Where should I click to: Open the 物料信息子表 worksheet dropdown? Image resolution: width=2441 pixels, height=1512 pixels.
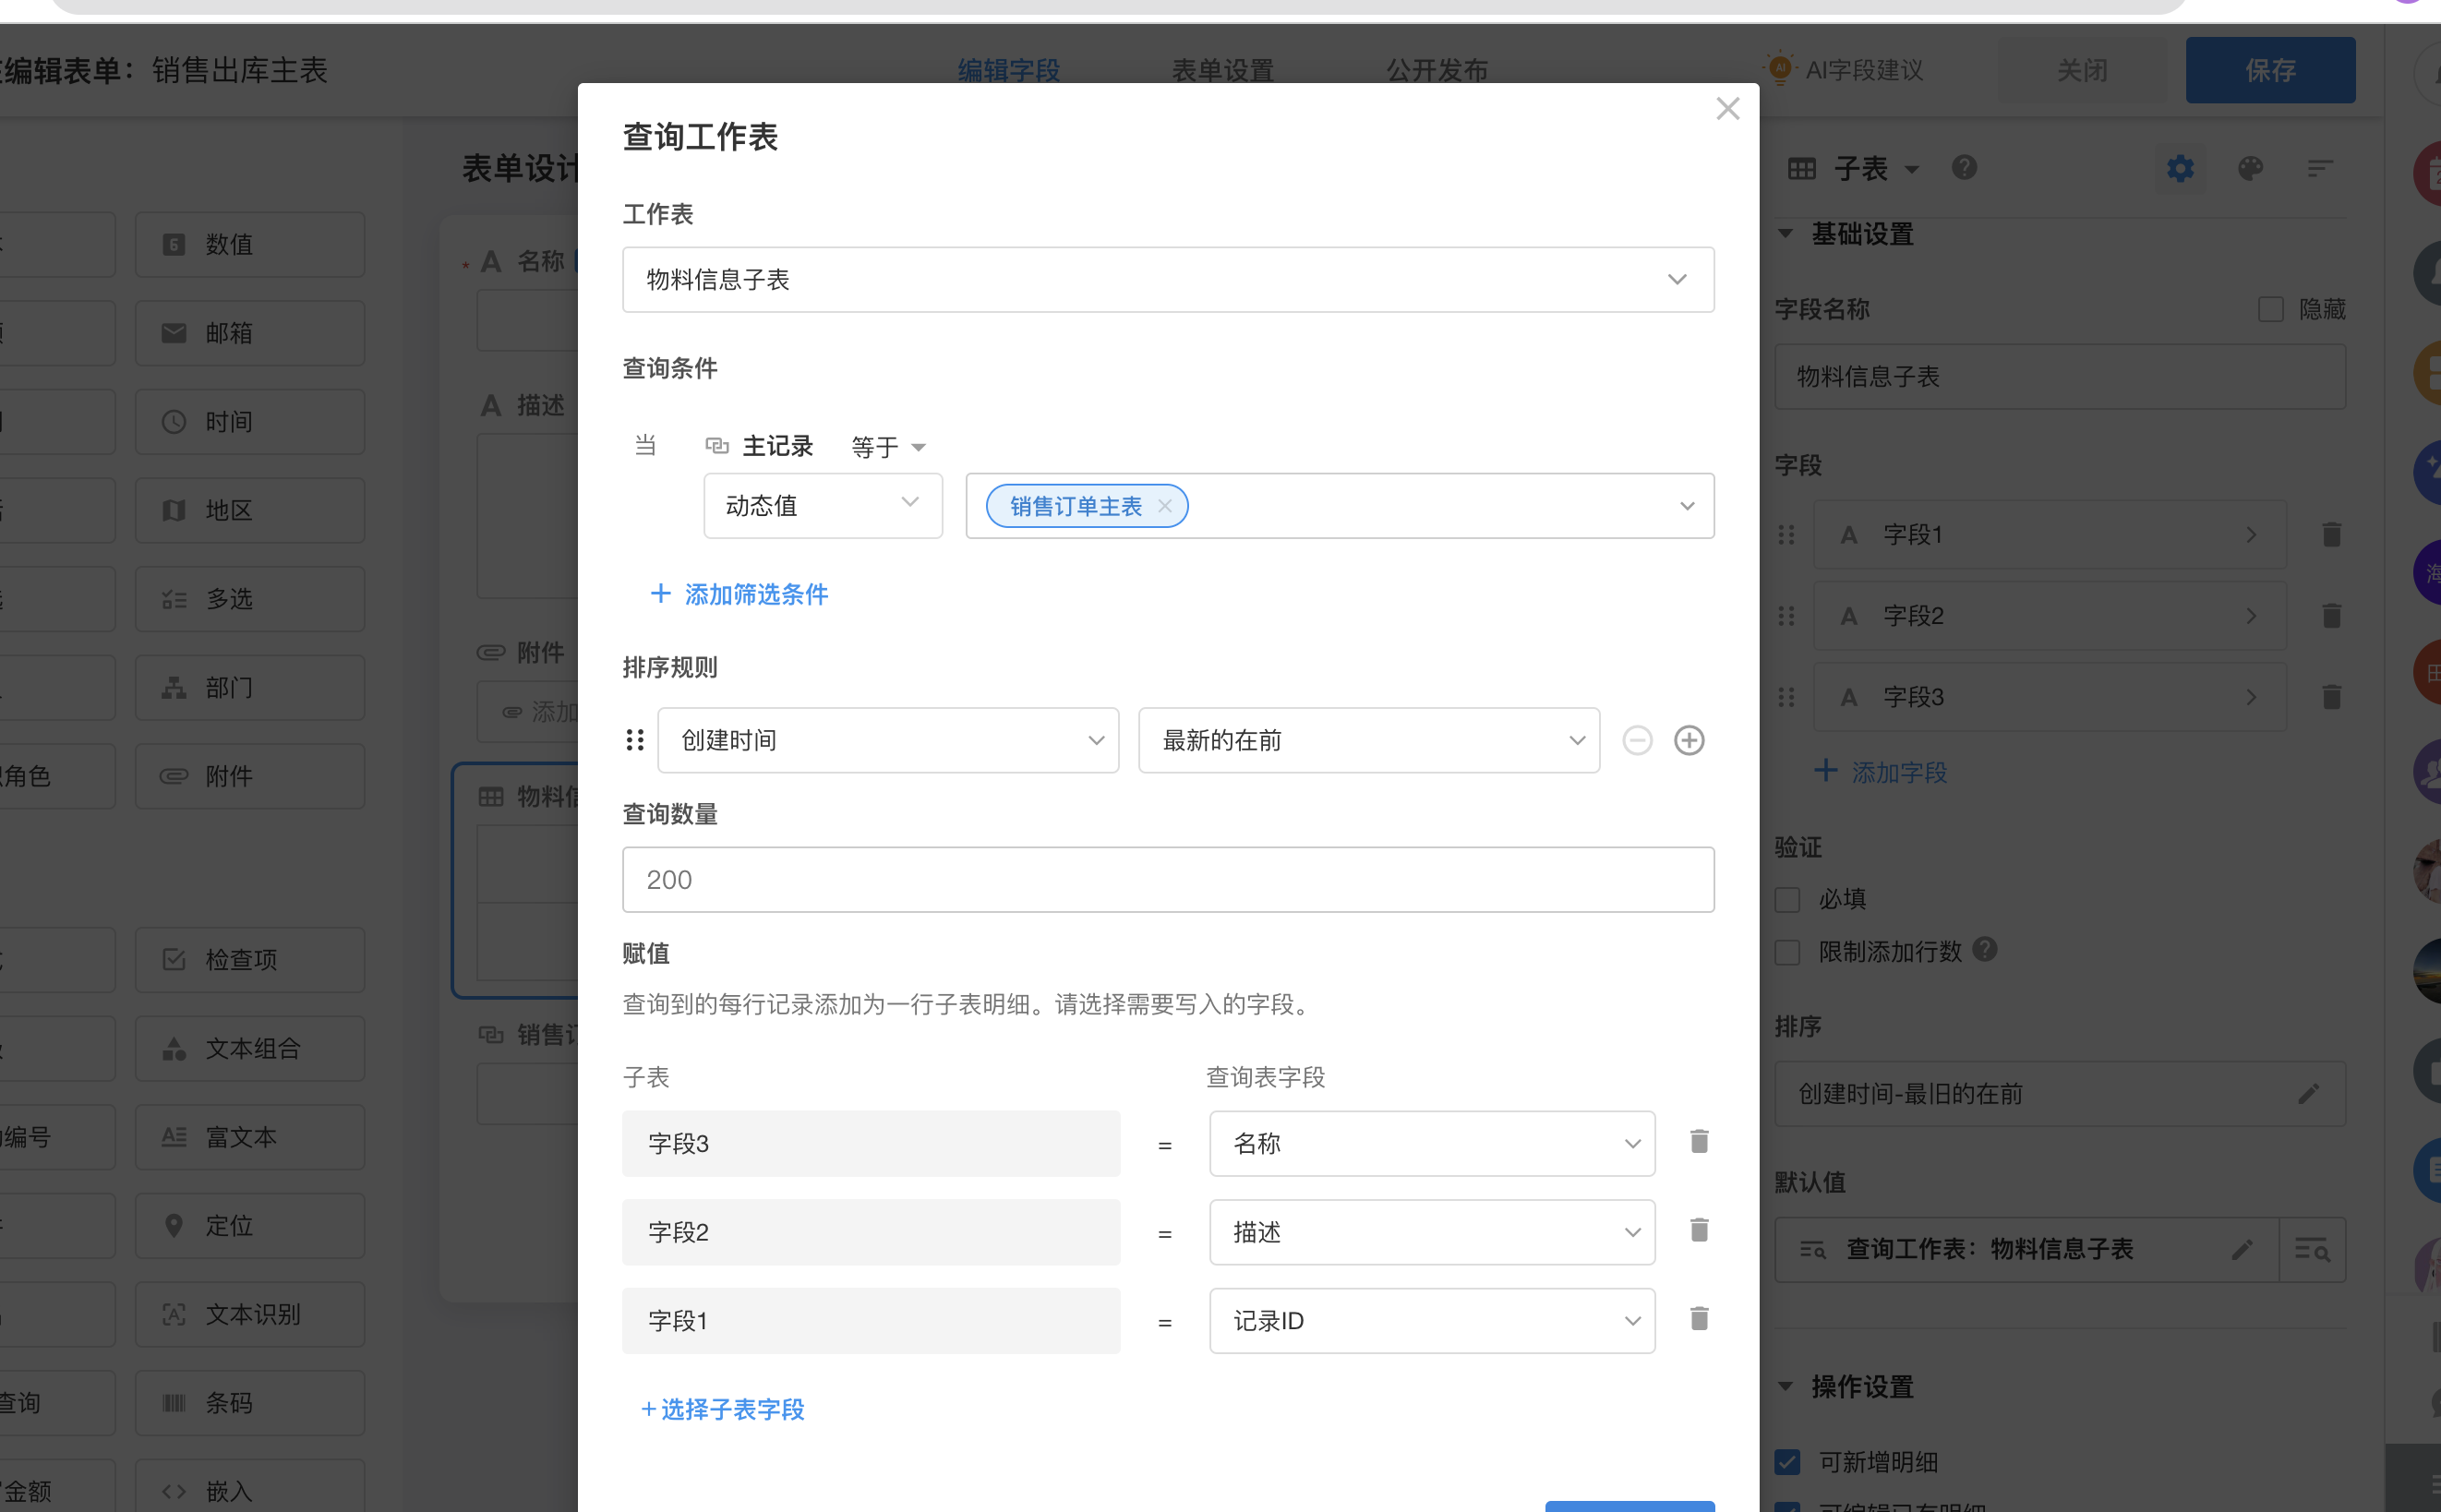pyautogui.click(x=1167, y=280)
